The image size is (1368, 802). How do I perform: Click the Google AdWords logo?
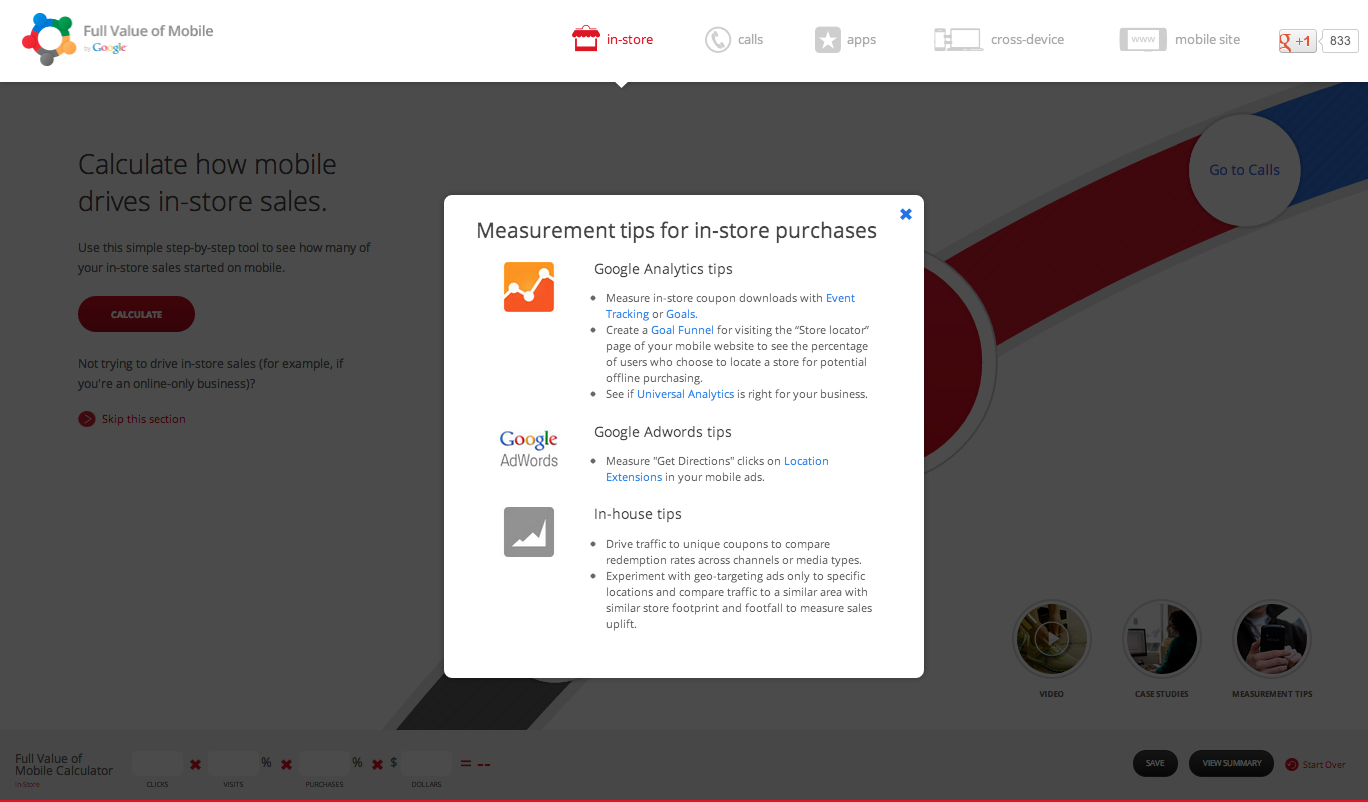click(529, 449)
